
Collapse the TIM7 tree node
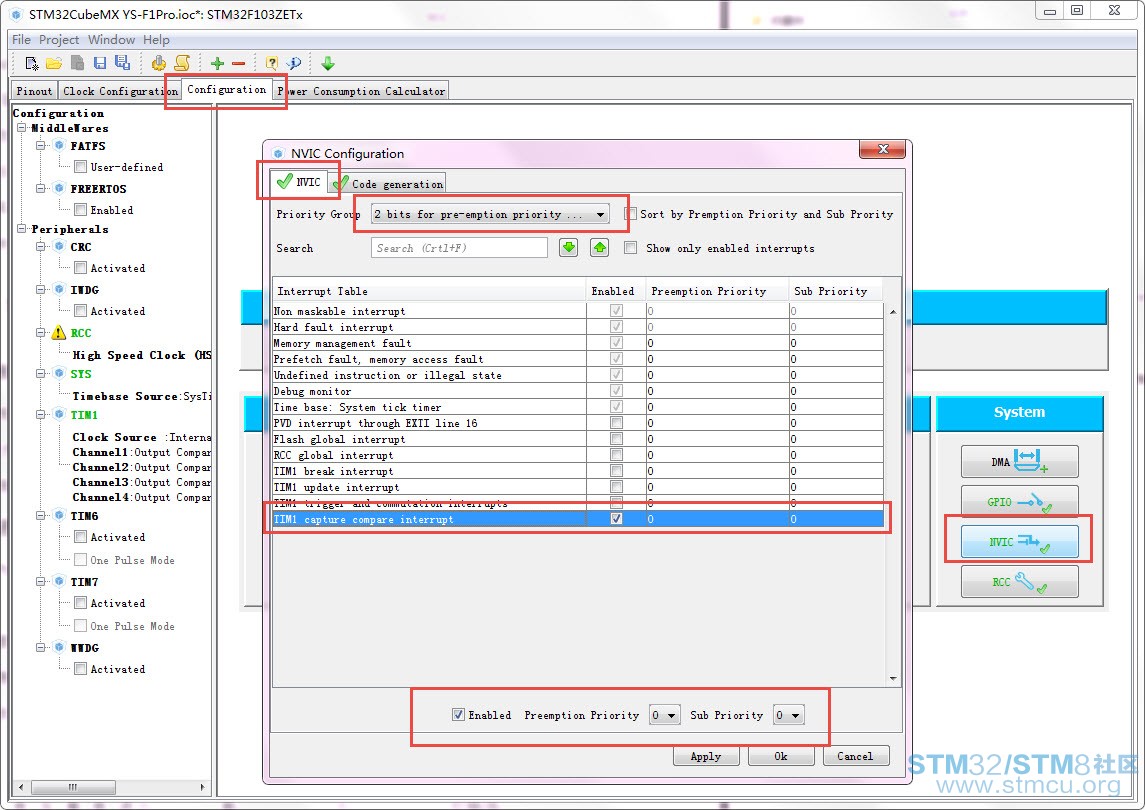41,582
